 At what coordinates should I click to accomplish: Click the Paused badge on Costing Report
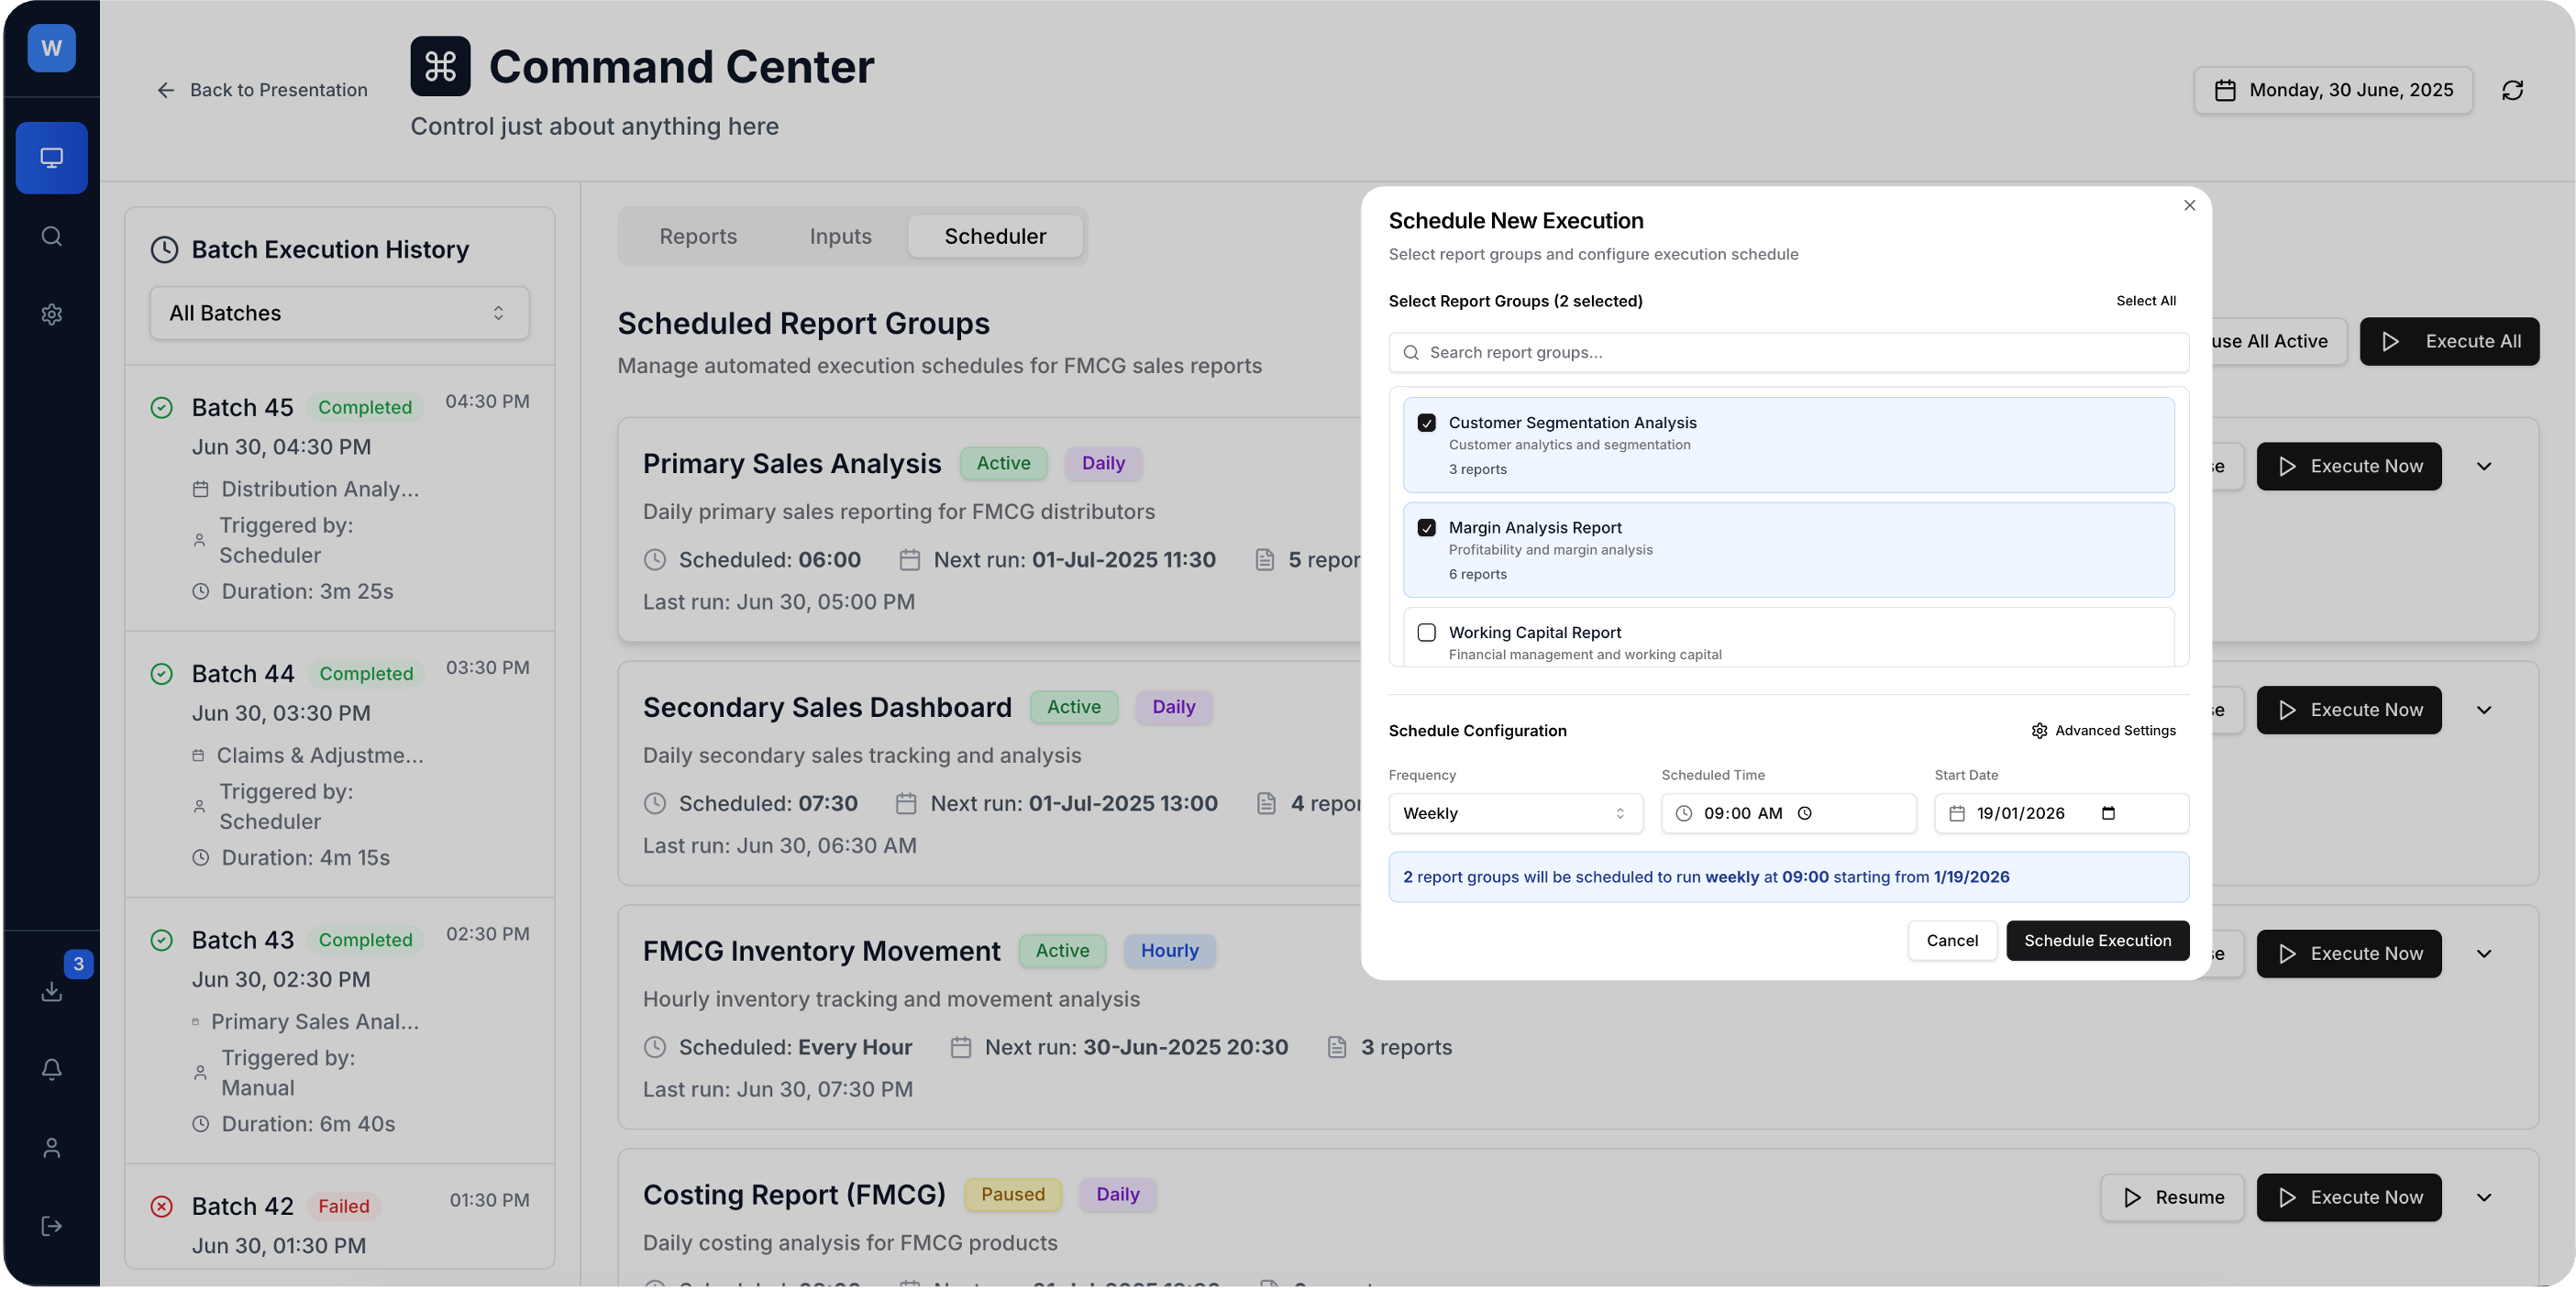tap(1012, 1194)
